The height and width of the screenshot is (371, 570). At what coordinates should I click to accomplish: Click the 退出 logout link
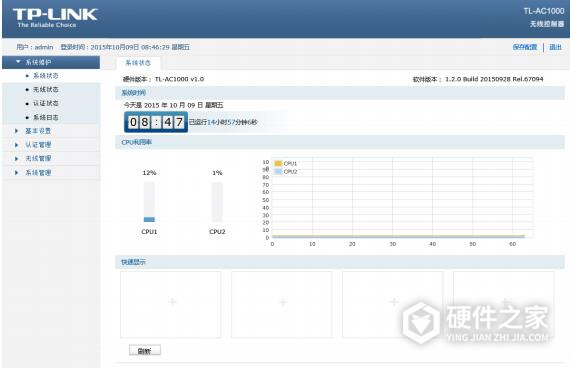pyautogui.click(x=555, y=47)
